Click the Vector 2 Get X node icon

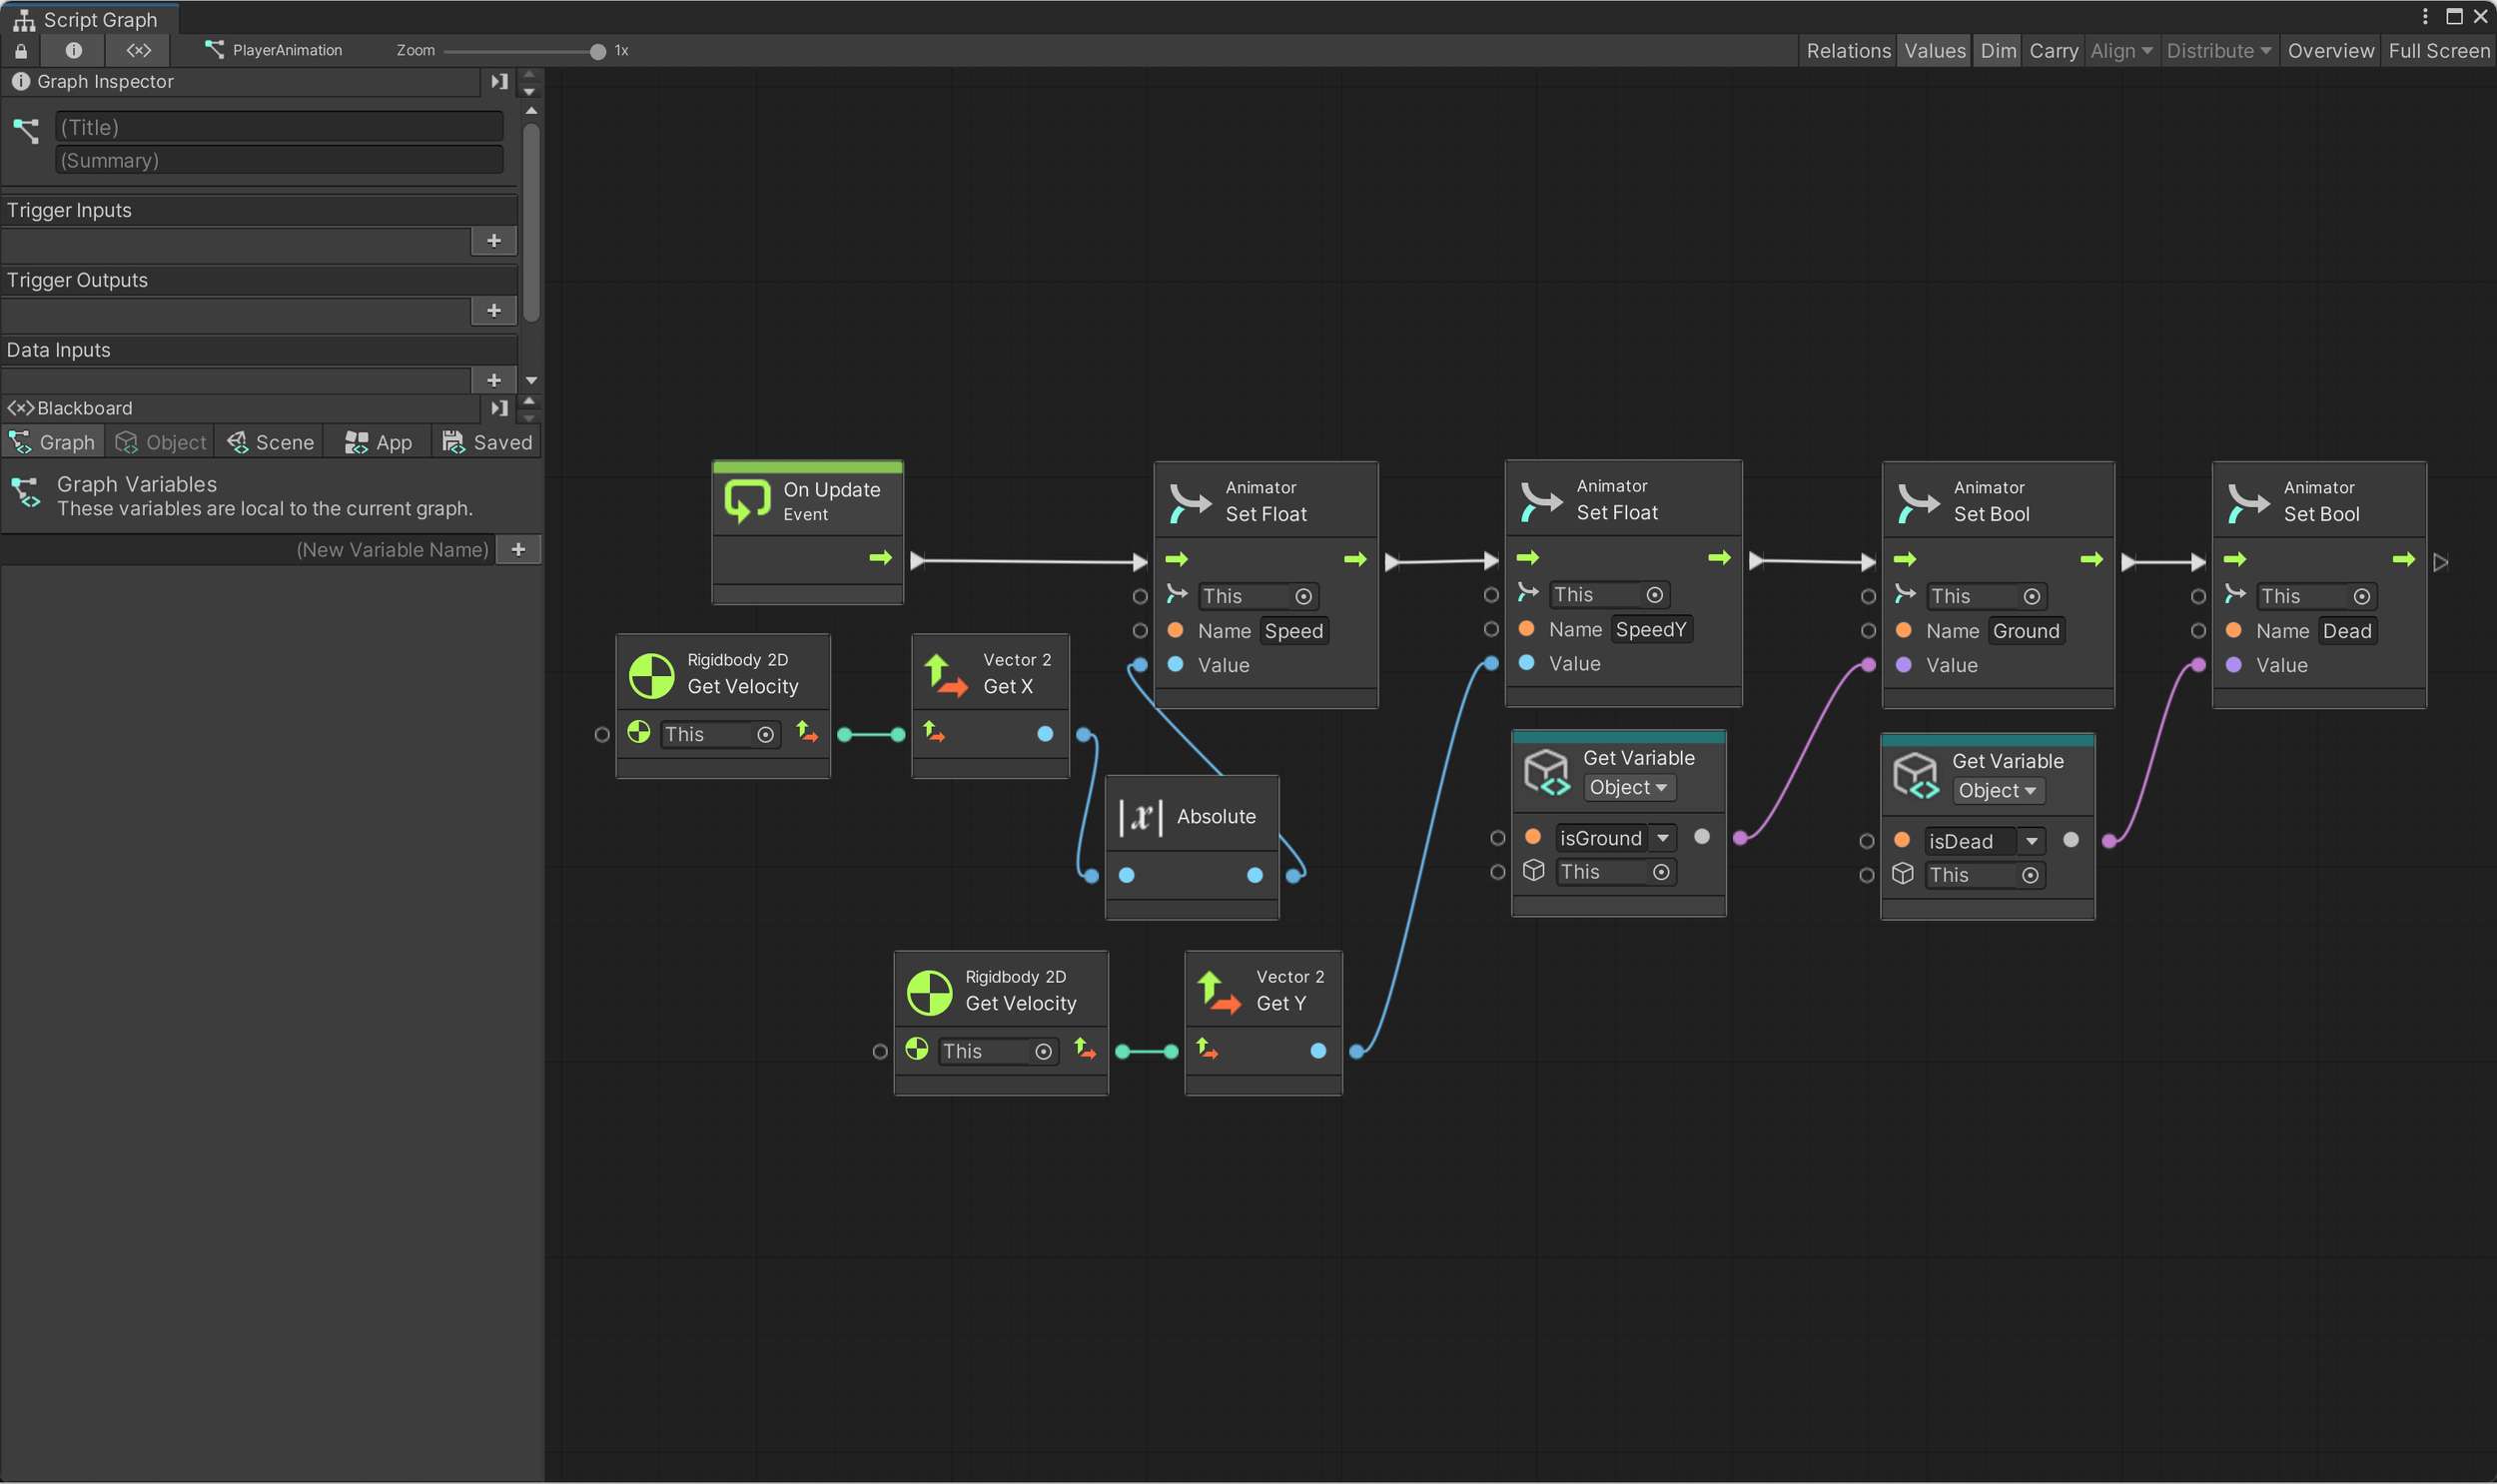tap(945, 674)
